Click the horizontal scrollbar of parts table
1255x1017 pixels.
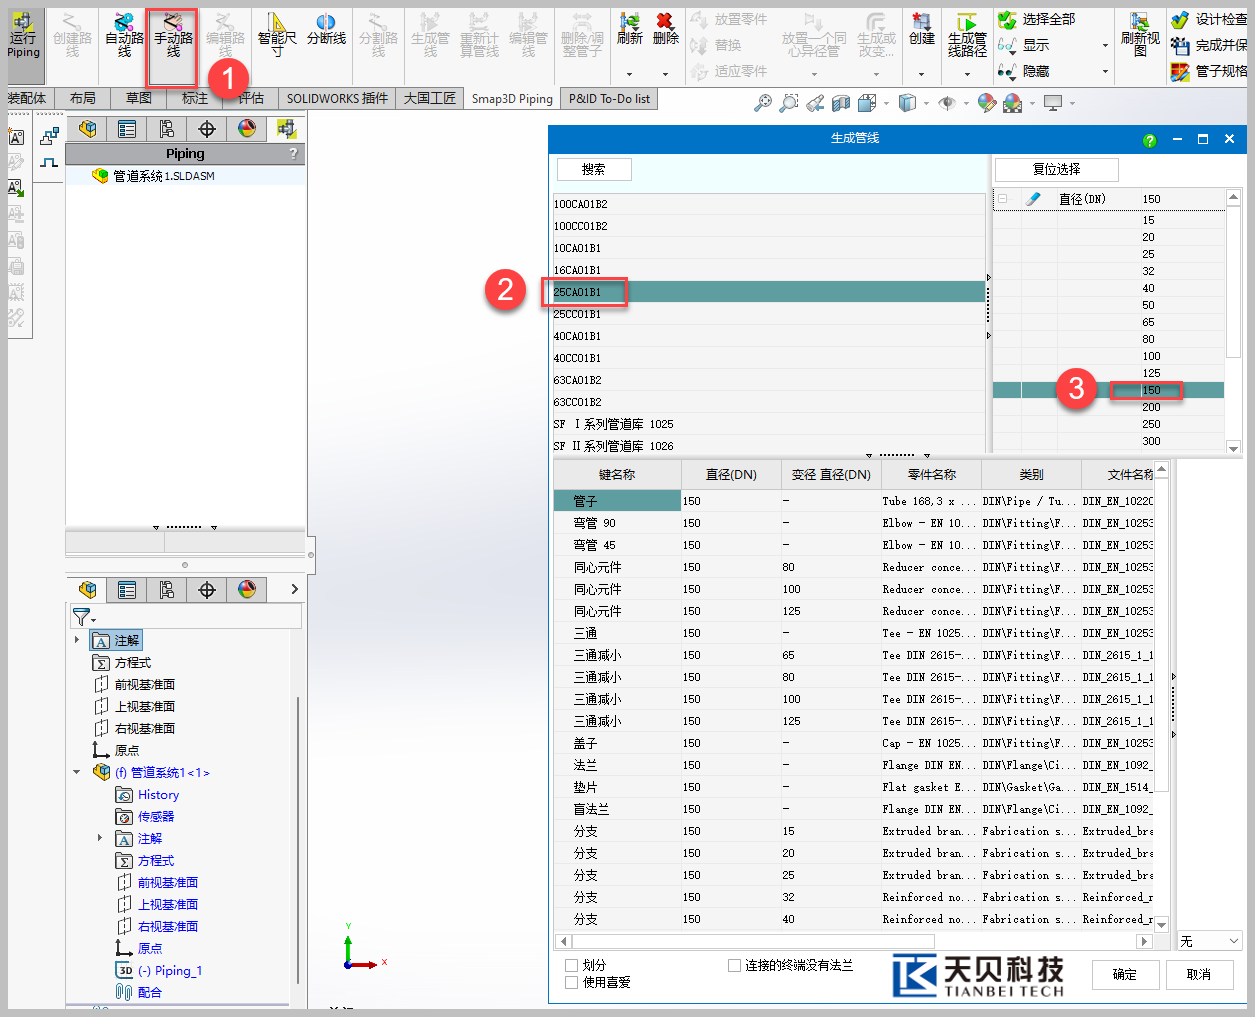[x=755, y=941]
